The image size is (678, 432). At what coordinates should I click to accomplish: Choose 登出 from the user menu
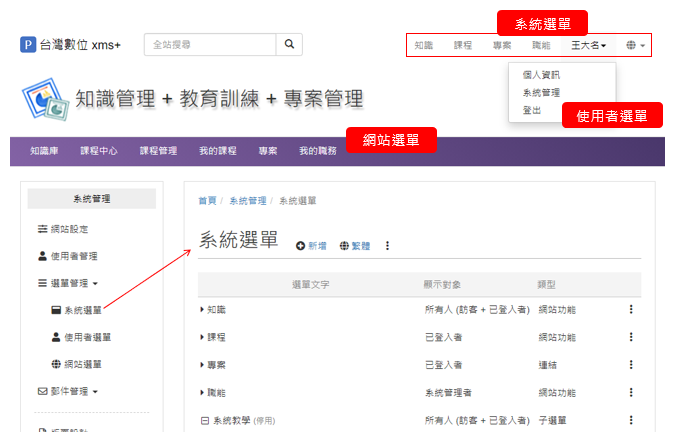click(x=532, y=110)
